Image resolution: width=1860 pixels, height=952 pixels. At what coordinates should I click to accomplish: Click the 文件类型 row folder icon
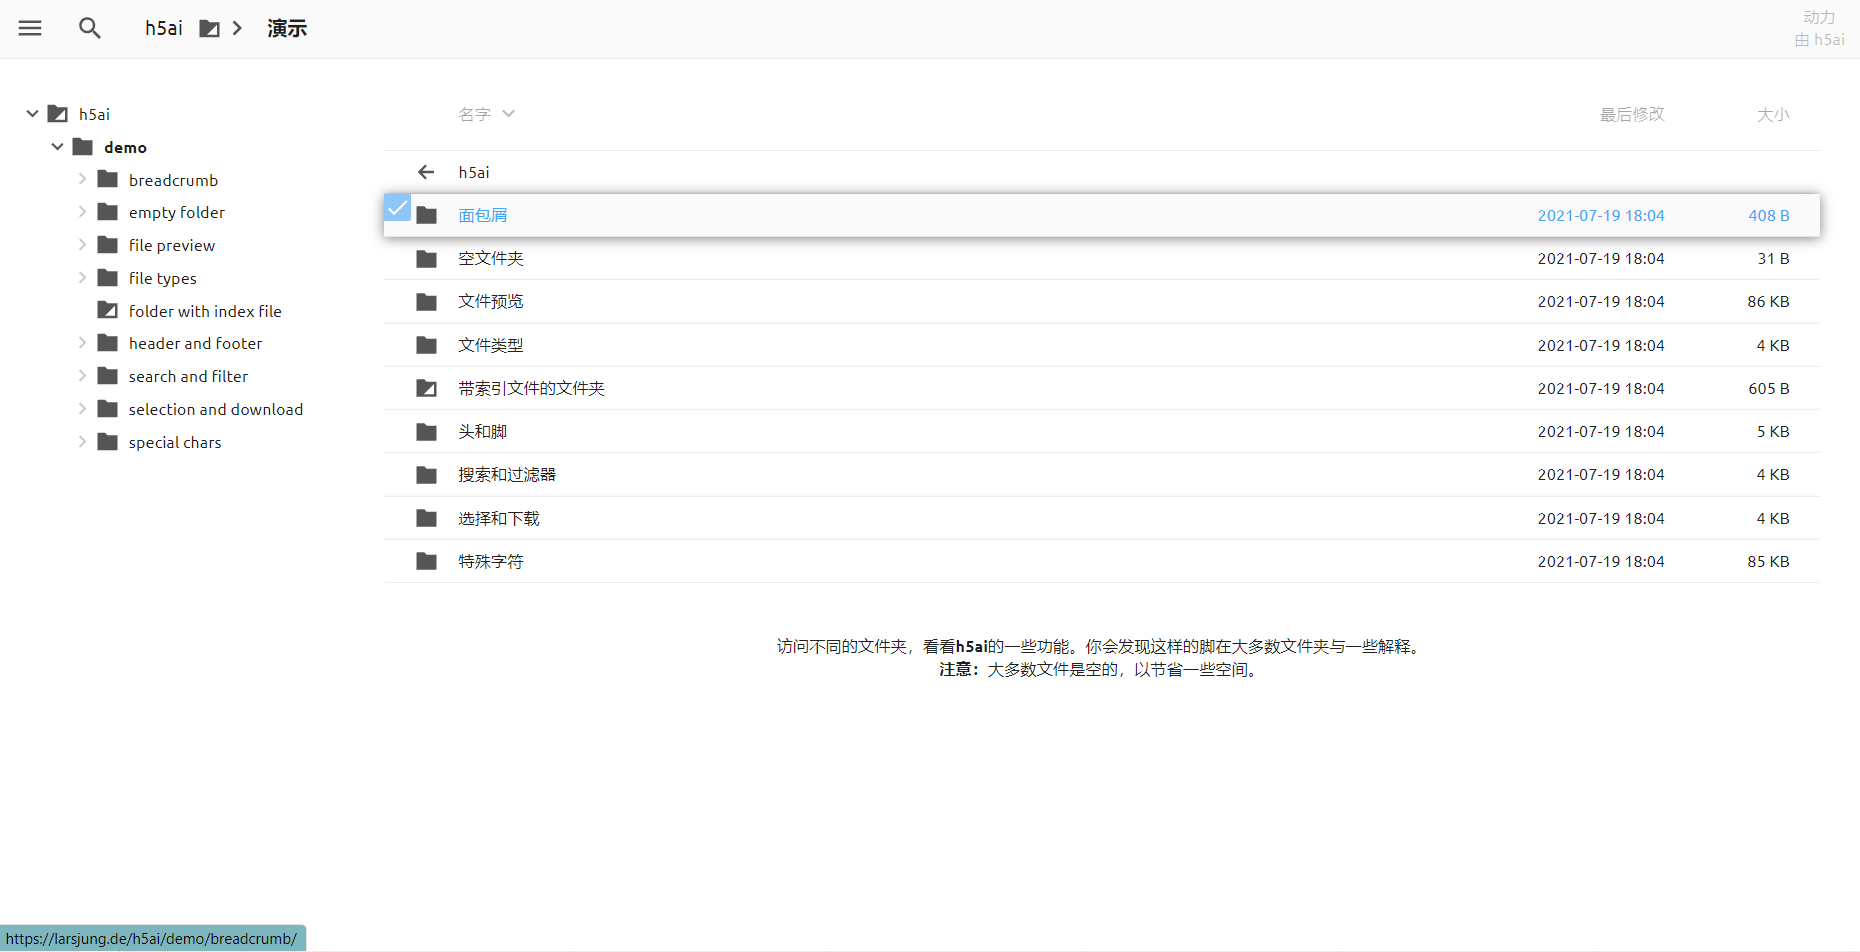click(x=427, y=345)
